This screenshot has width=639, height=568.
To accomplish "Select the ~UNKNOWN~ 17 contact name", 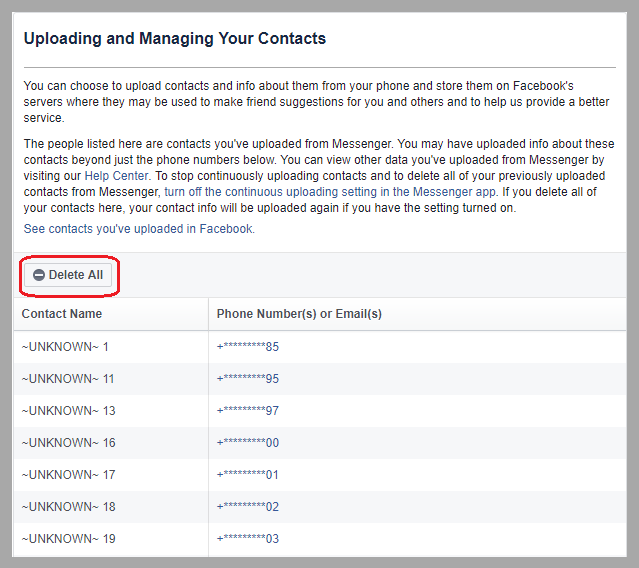I will pos(68,475).
